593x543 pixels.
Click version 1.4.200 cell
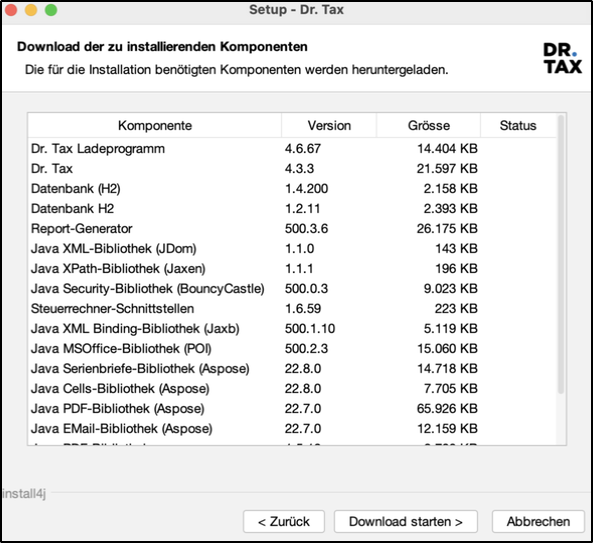click(x=306, y=189)
